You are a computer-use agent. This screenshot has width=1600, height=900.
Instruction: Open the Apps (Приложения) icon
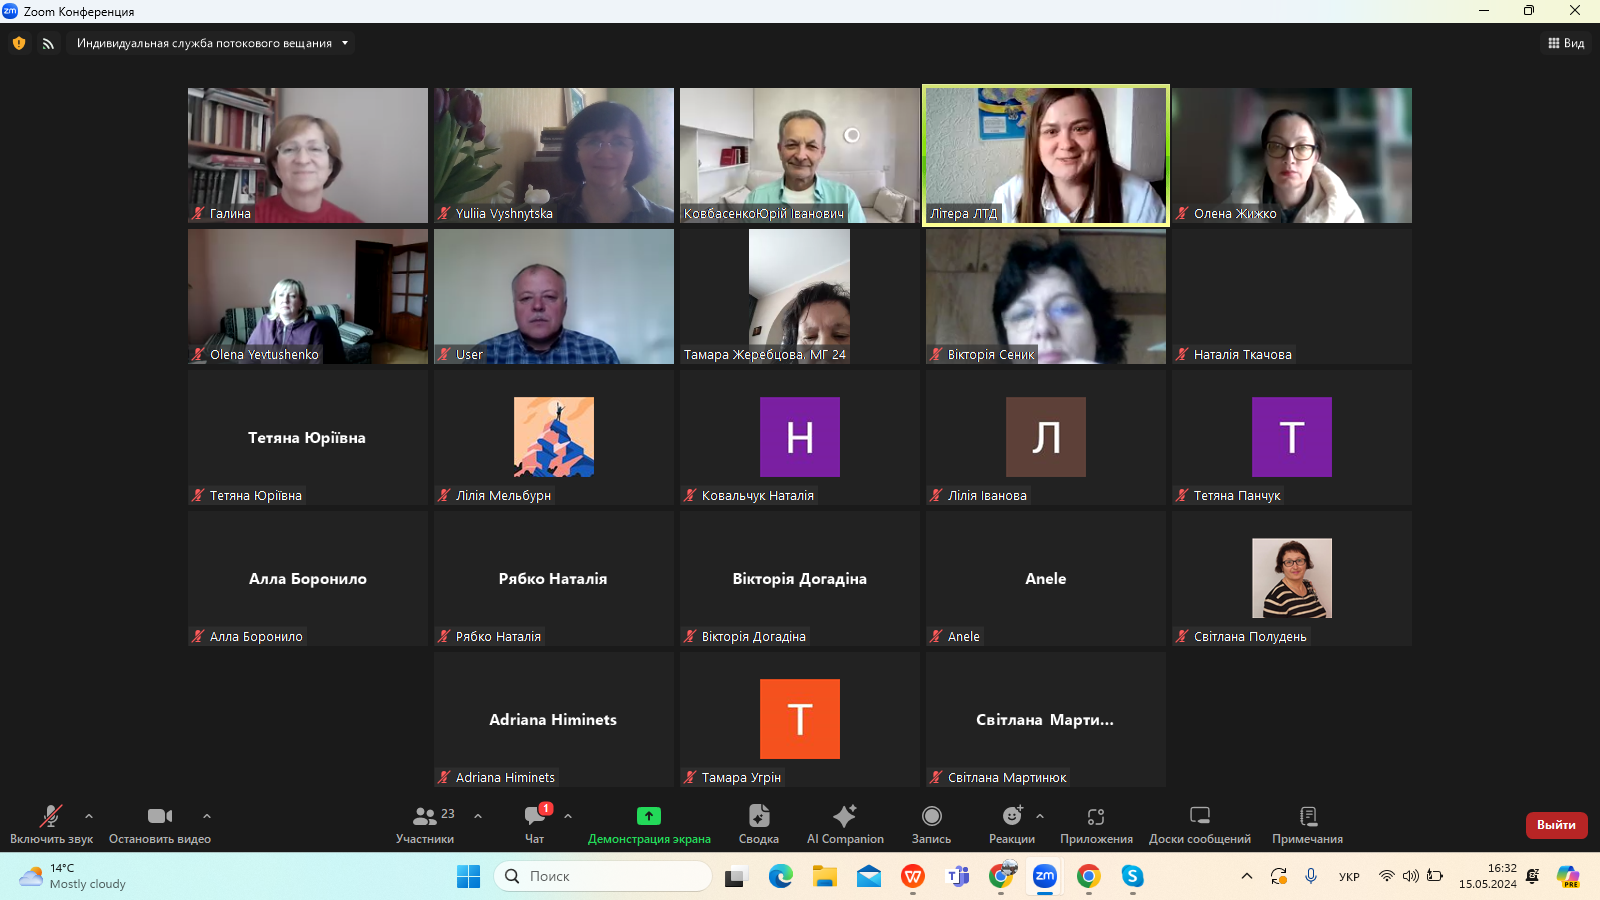point(1096,816)
